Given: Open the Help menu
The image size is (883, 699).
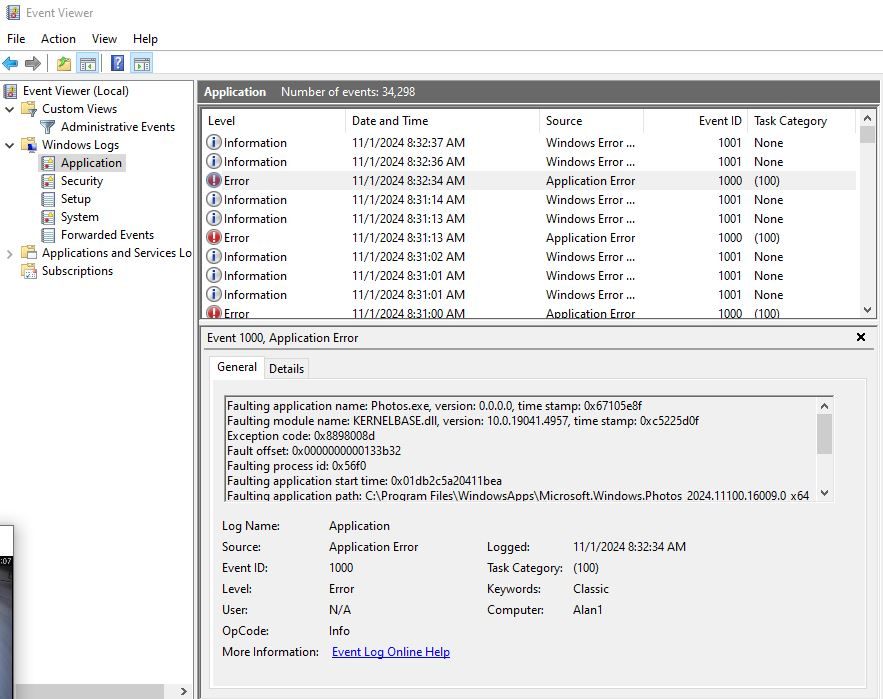Looking at the screenshot, I should [x=145, y=39].
